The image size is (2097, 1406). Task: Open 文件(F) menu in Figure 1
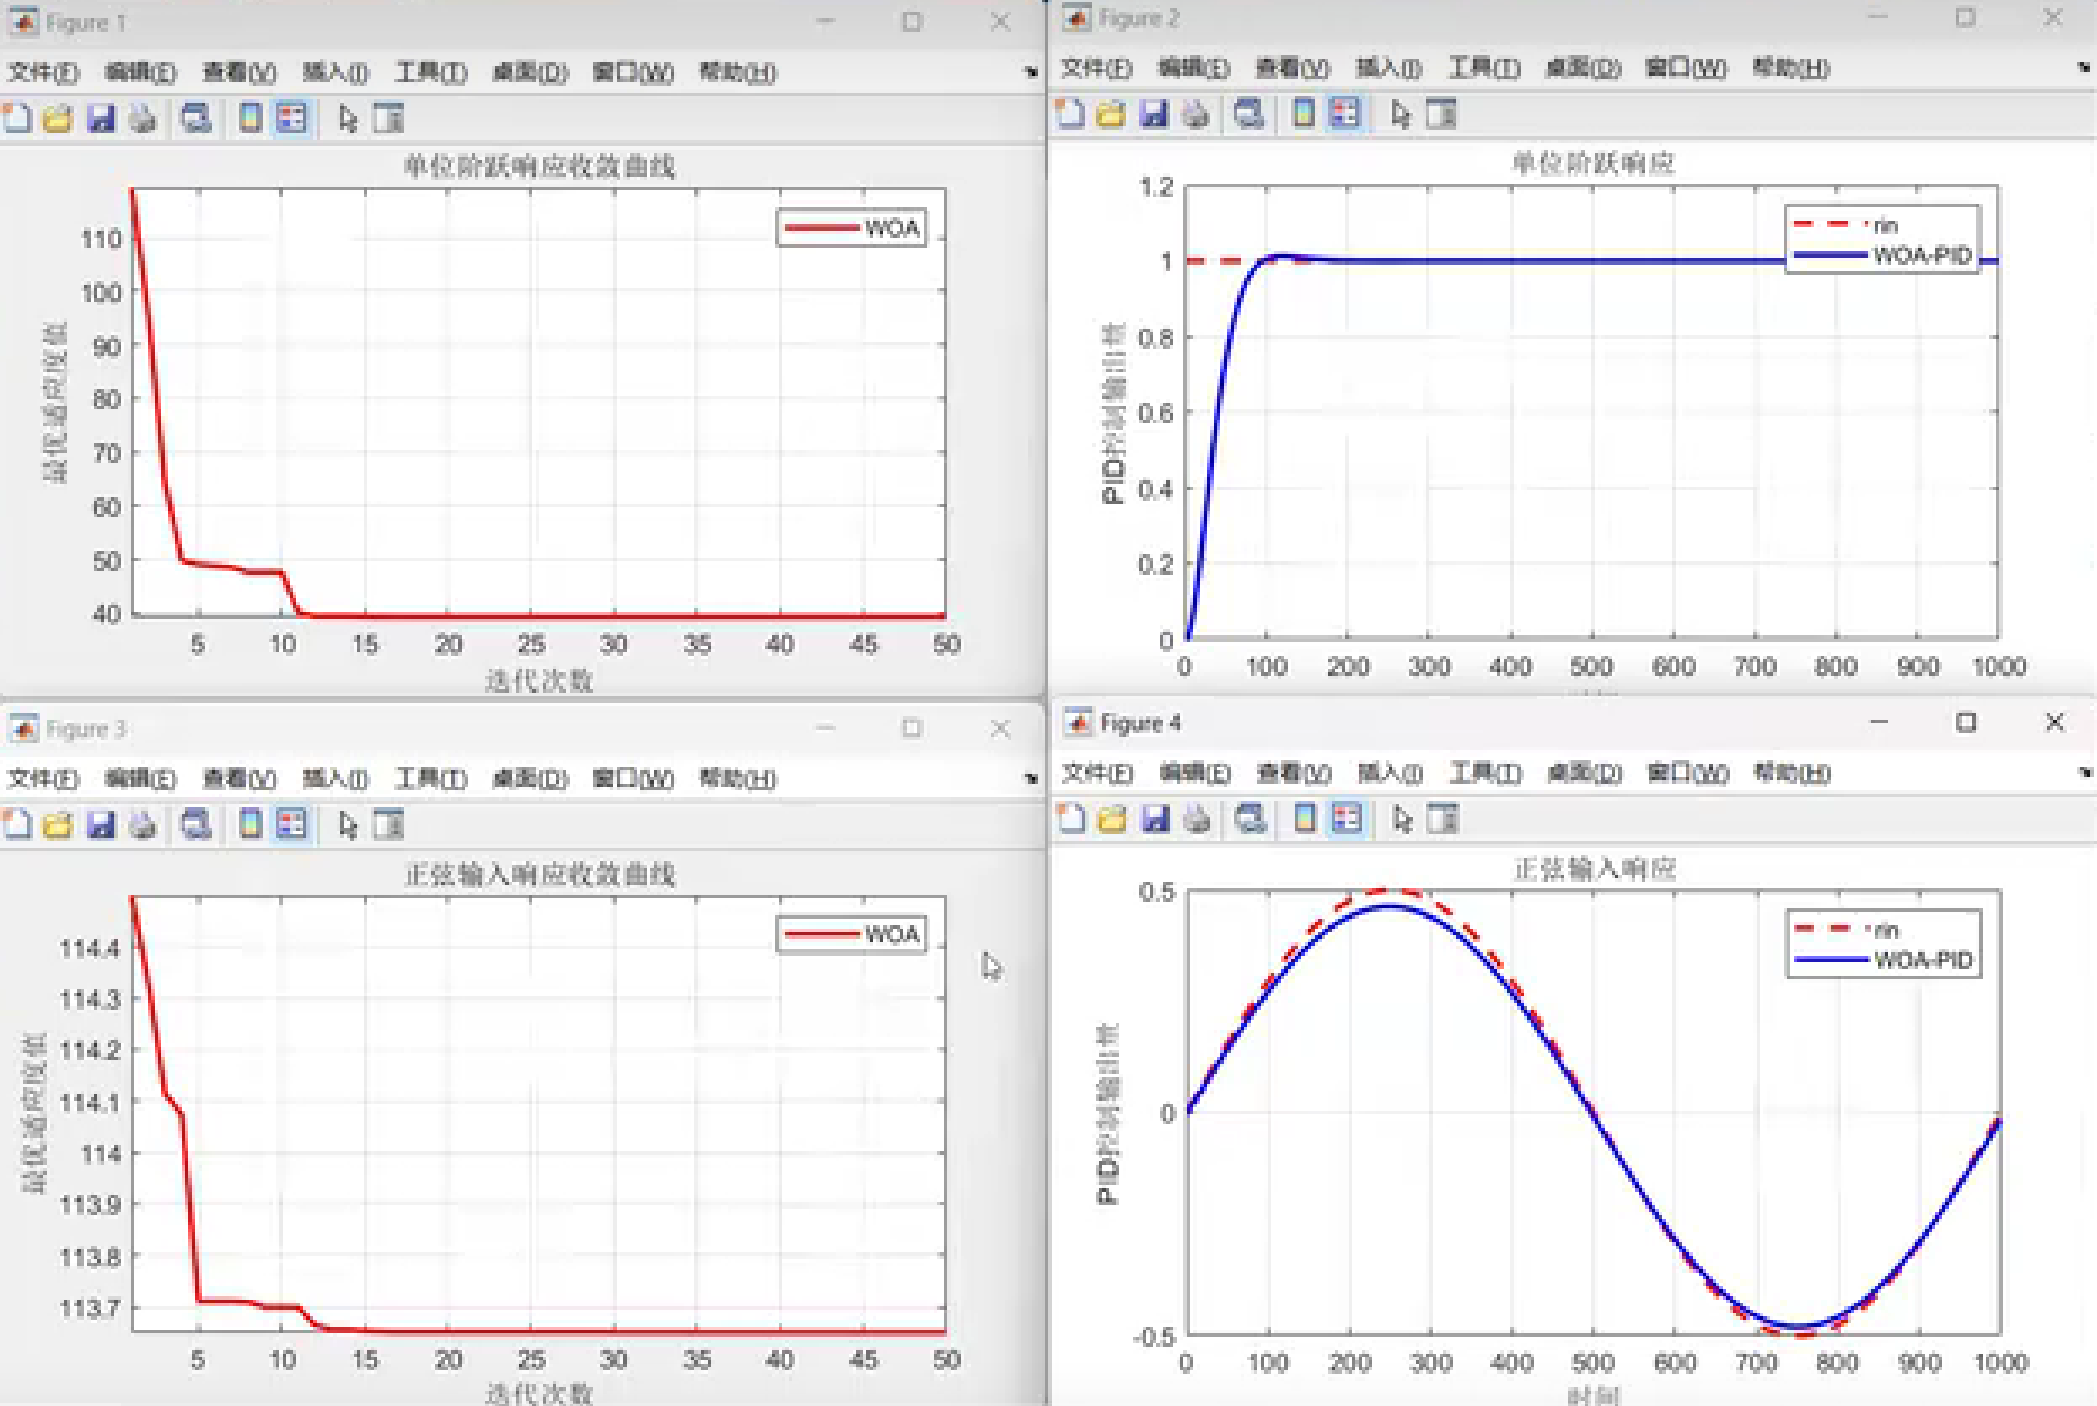(x=42, y=72)
